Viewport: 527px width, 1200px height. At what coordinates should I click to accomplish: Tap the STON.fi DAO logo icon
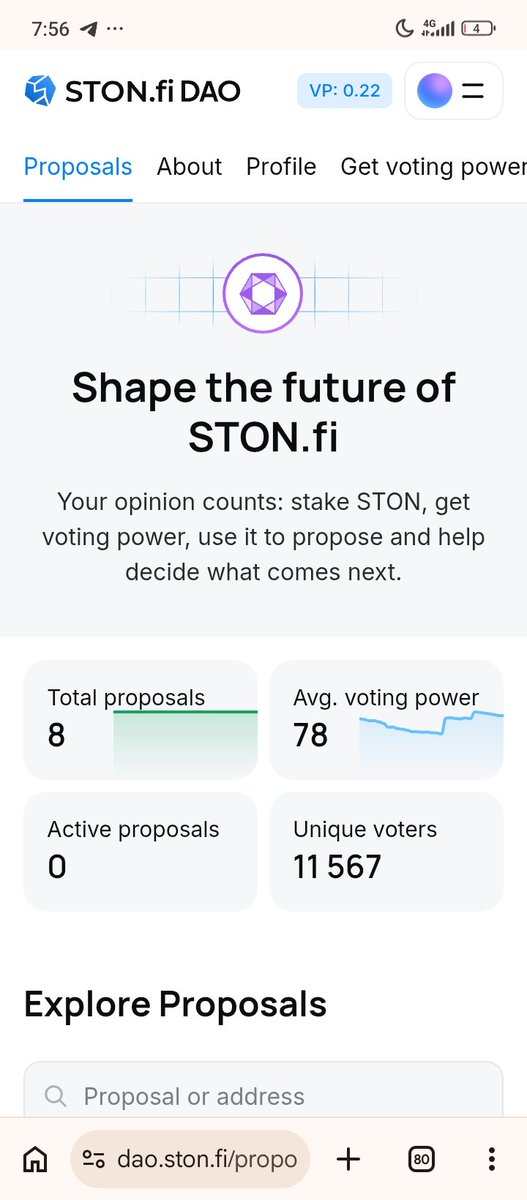(40, 91)
